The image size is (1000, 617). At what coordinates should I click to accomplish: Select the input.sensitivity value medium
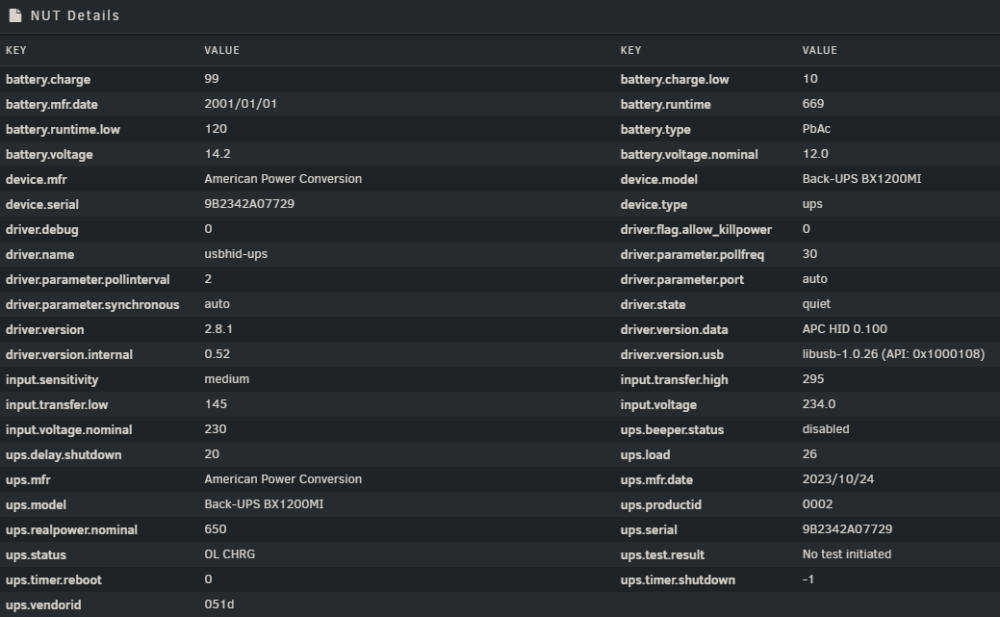[226, 378]
